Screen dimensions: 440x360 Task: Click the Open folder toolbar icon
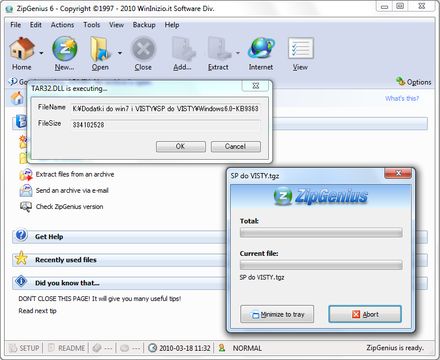coord(100,49)
